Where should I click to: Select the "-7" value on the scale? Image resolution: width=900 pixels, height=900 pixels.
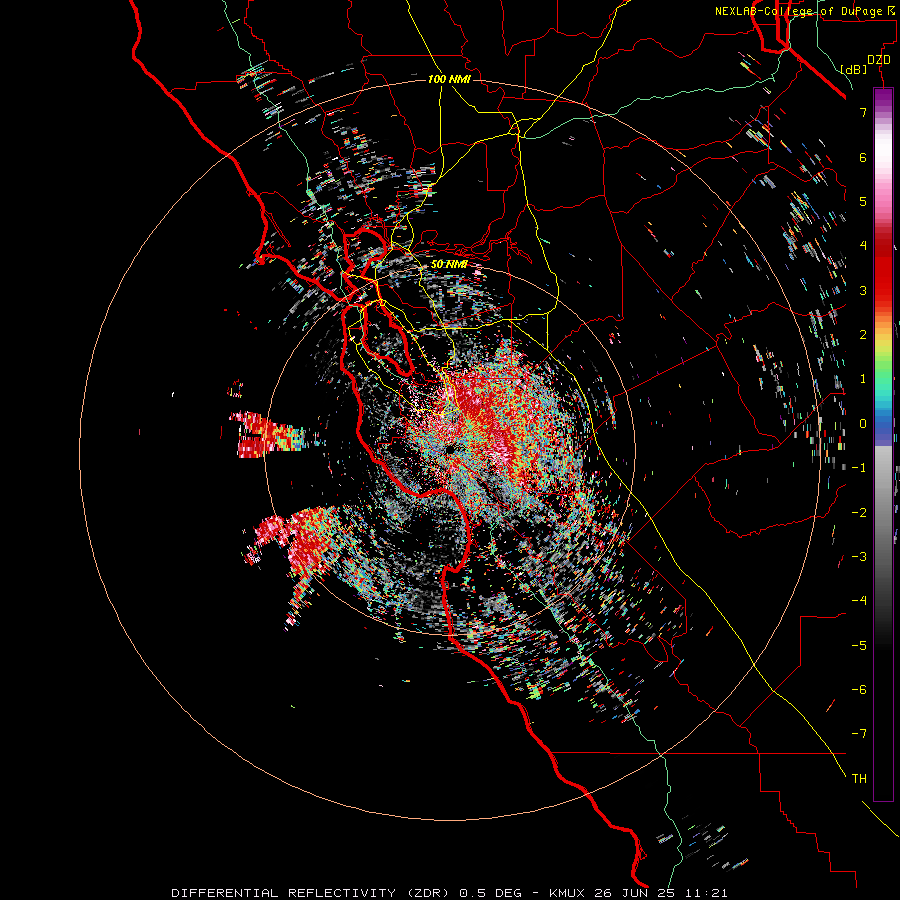859,734
